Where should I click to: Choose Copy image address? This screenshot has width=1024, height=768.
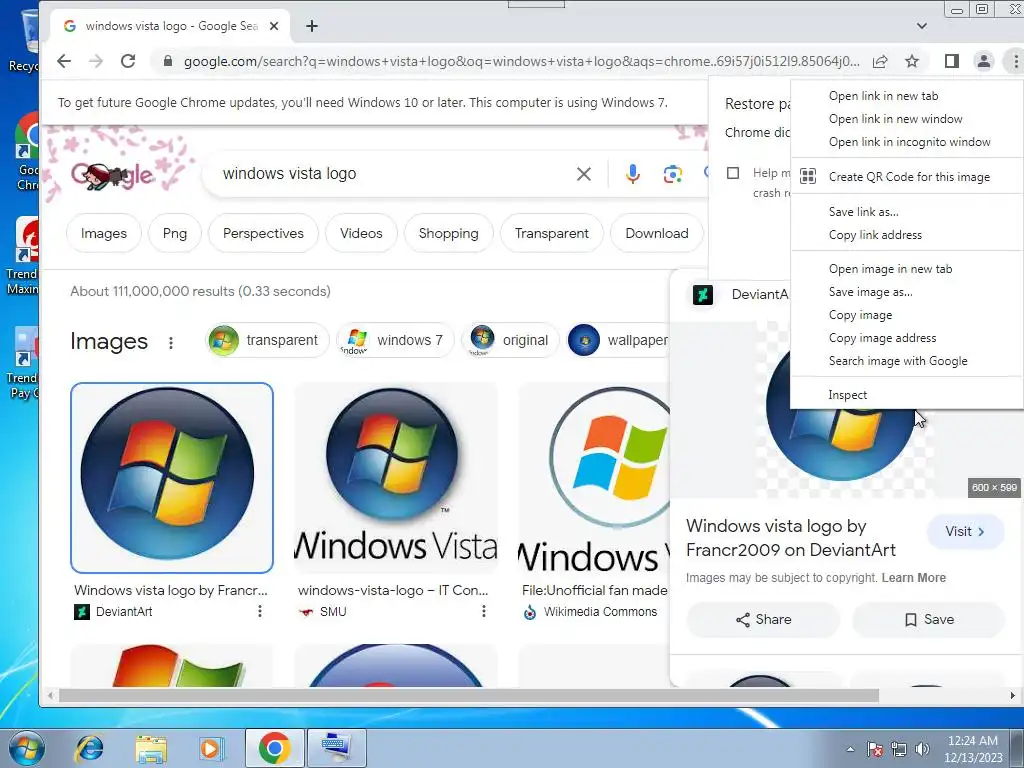906,338
